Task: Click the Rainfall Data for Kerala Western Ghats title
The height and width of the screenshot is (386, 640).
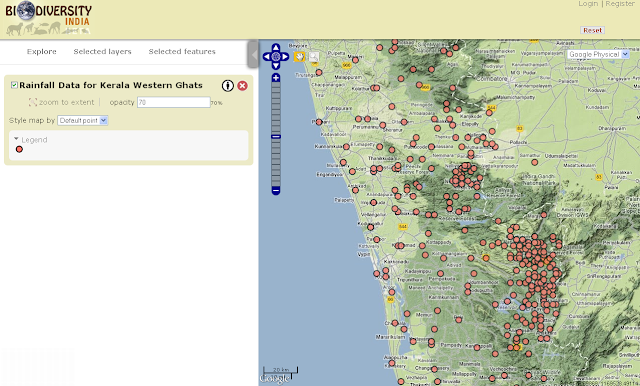Action: click(x=111, y=85)
